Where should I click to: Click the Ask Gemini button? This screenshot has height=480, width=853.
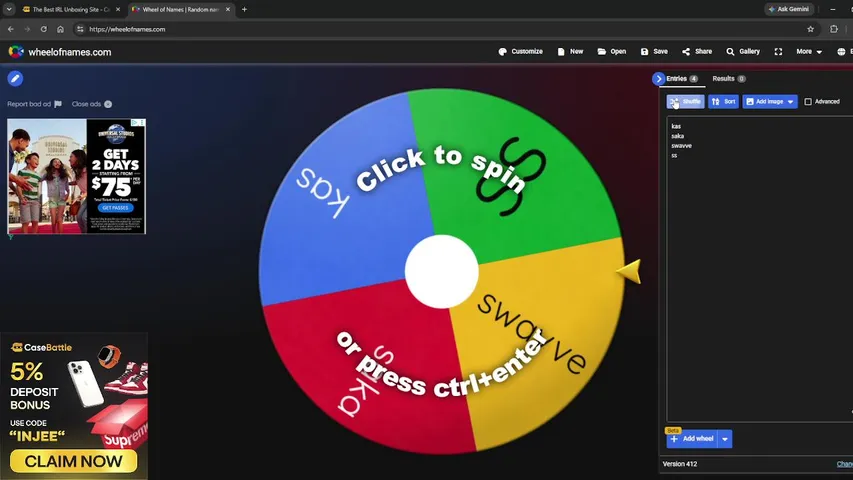tap(788, 9)
